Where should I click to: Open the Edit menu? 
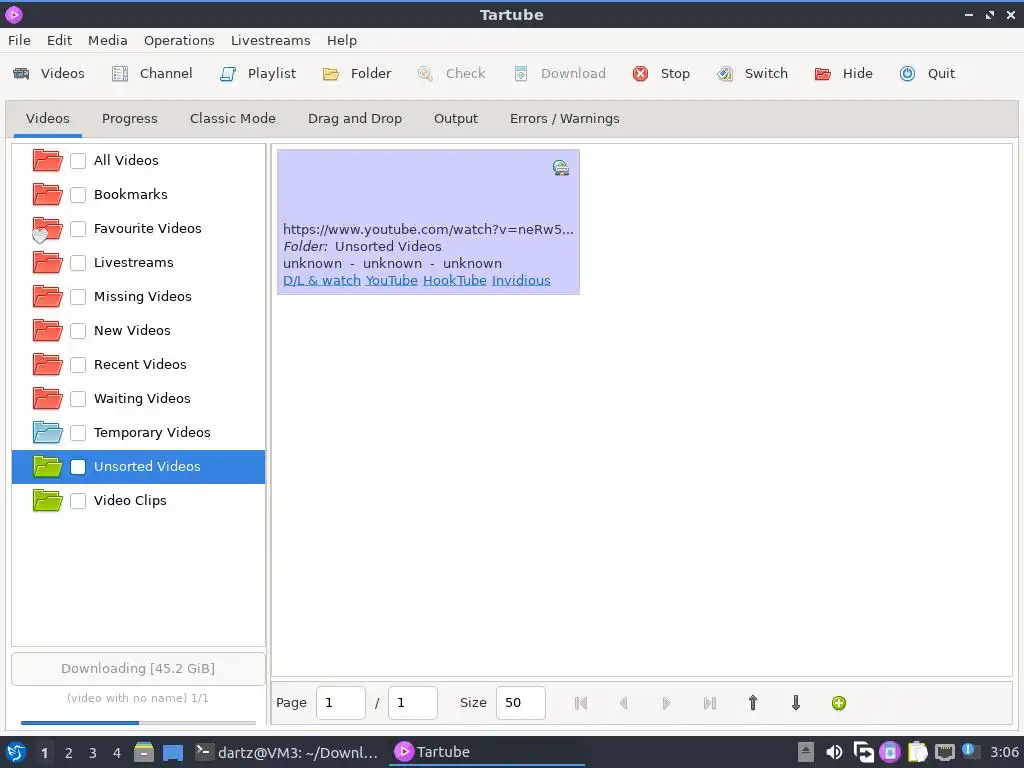click(59, 40)
